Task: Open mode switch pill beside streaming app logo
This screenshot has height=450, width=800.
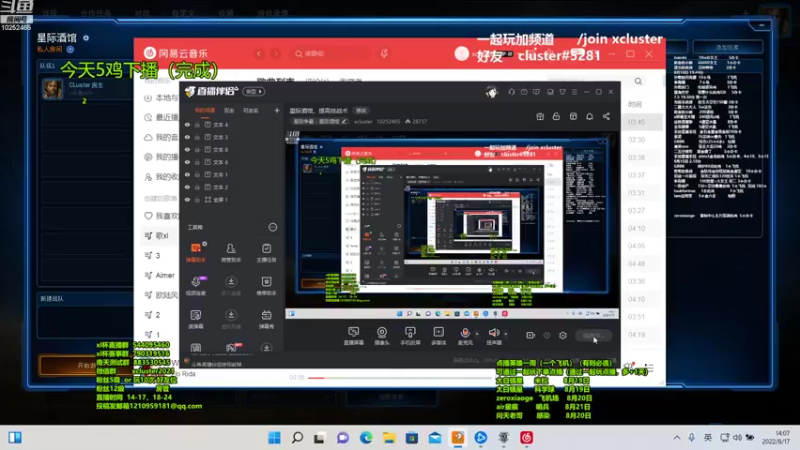Action: point(254,91)
